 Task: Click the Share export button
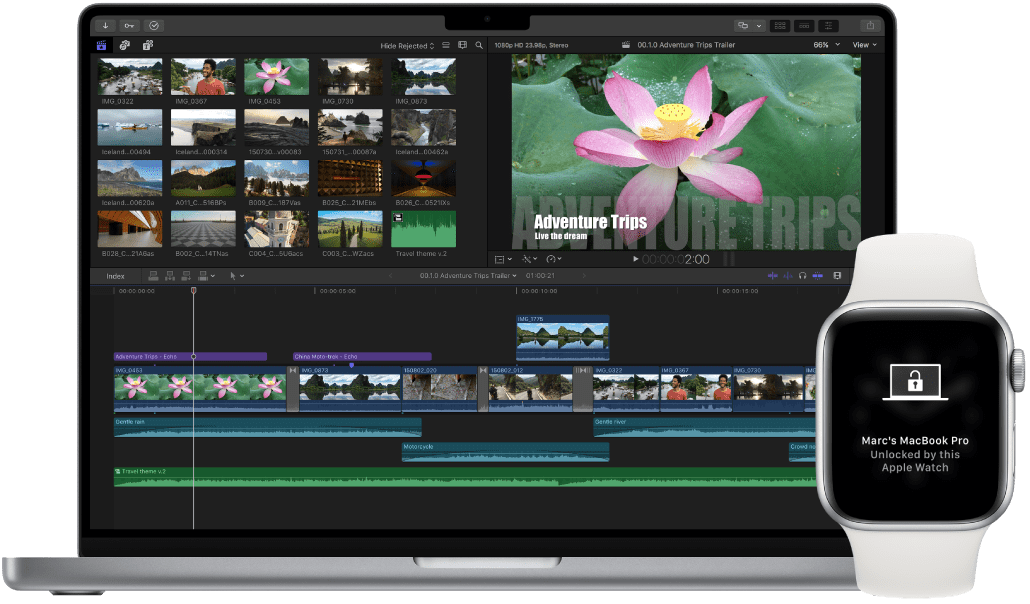pos(870,25)
